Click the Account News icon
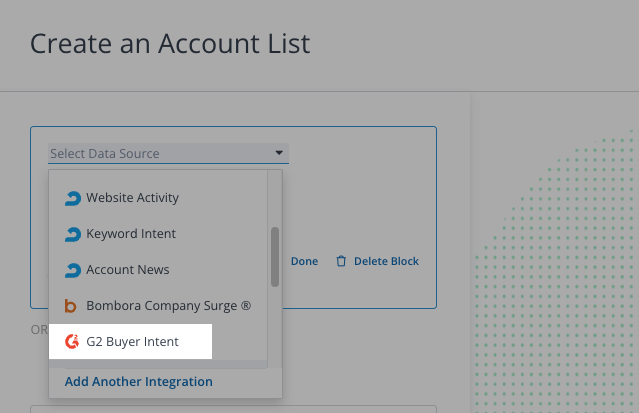639x413 pixels. click(x=72, y=270)
